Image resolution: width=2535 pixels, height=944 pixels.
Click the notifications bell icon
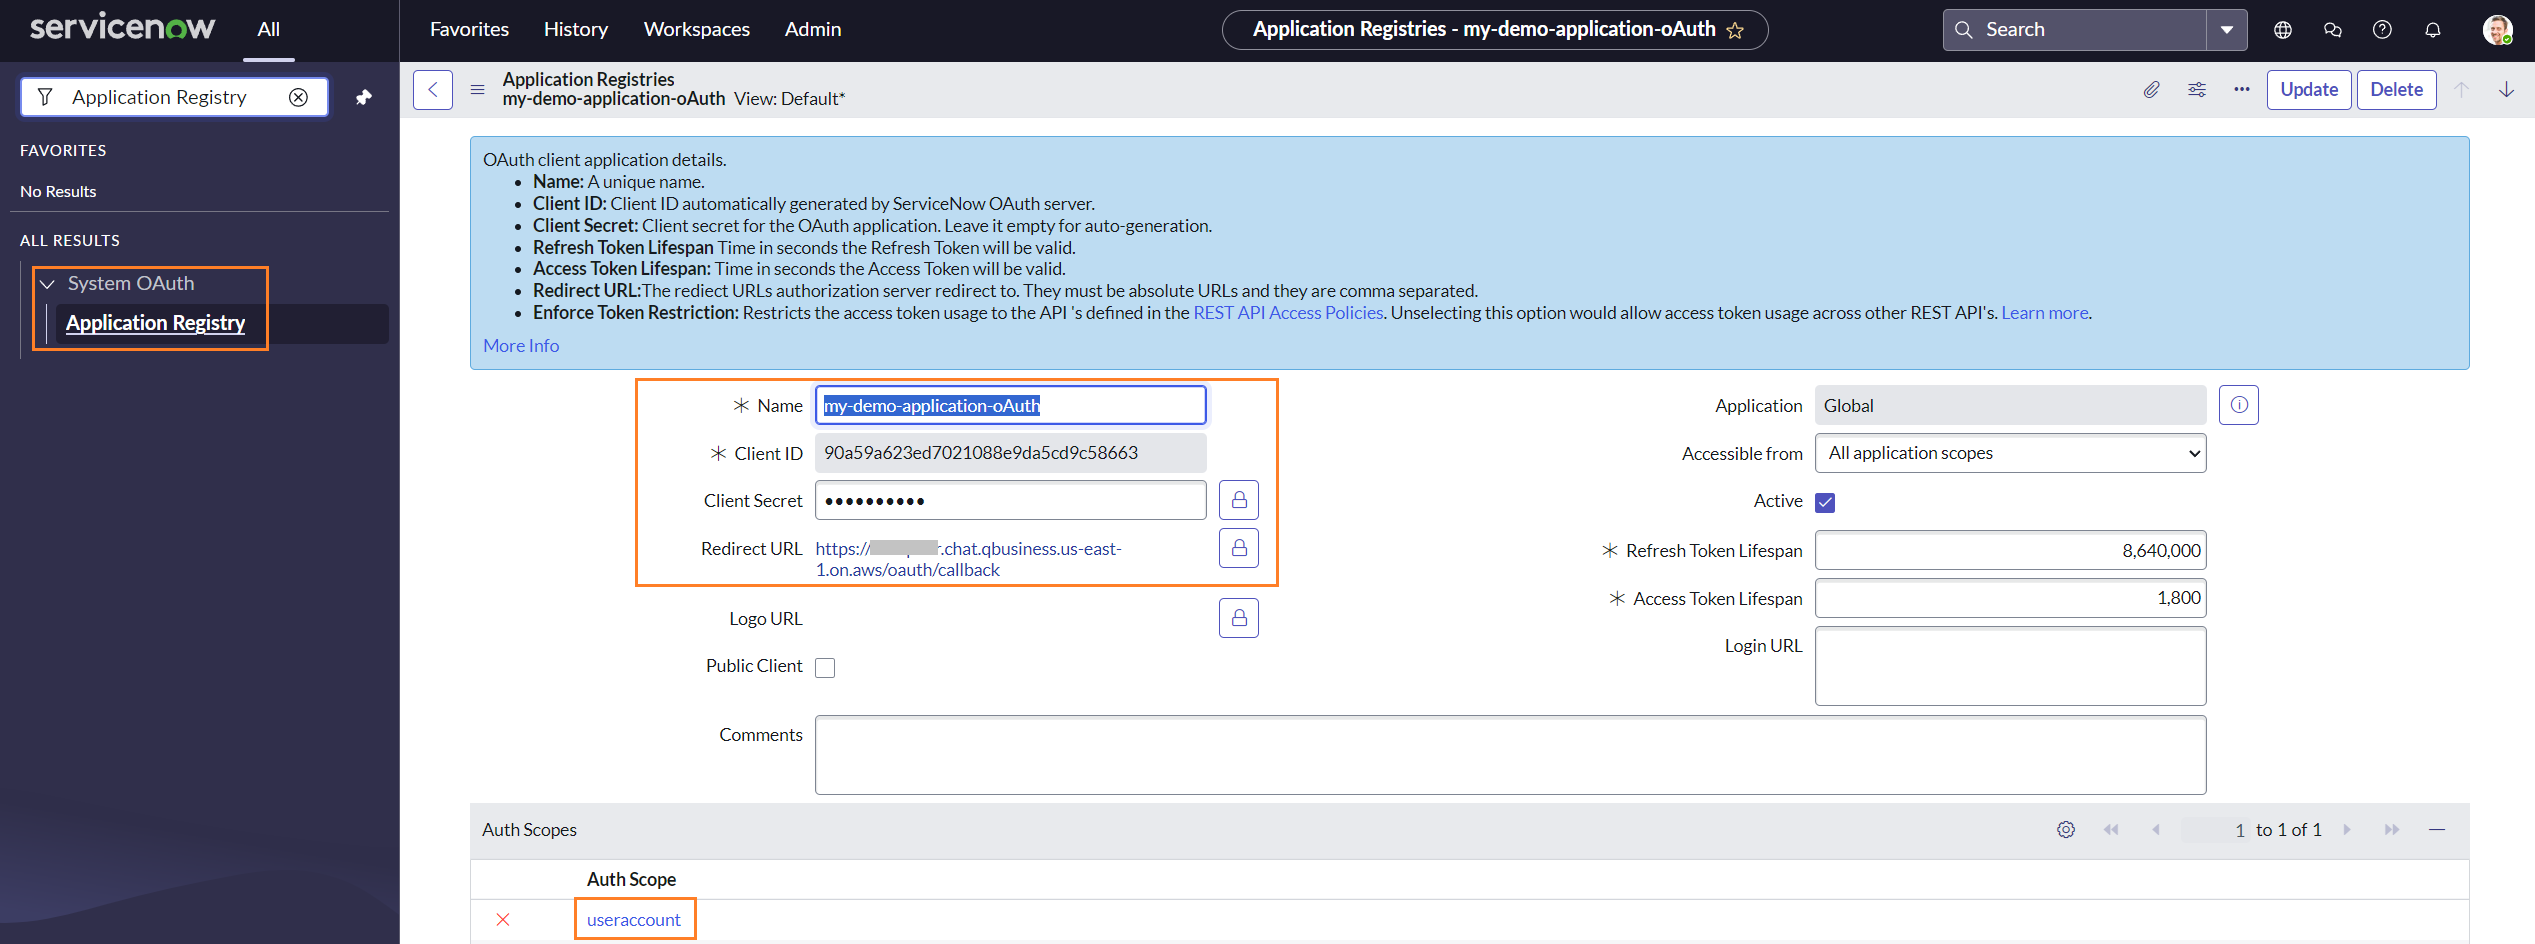2432,29
